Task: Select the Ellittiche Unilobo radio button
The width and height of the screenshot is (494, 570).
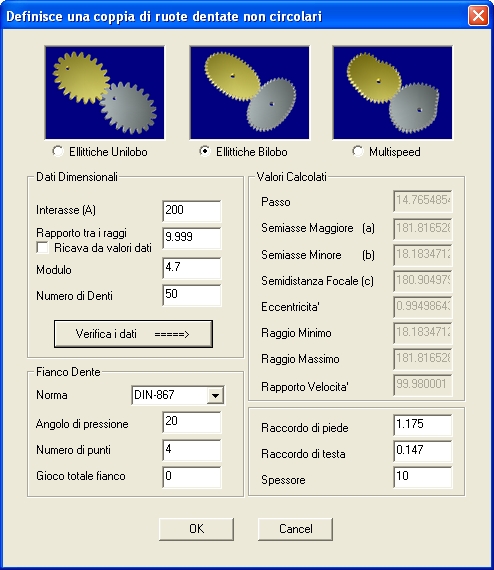Action: [58, 151]
